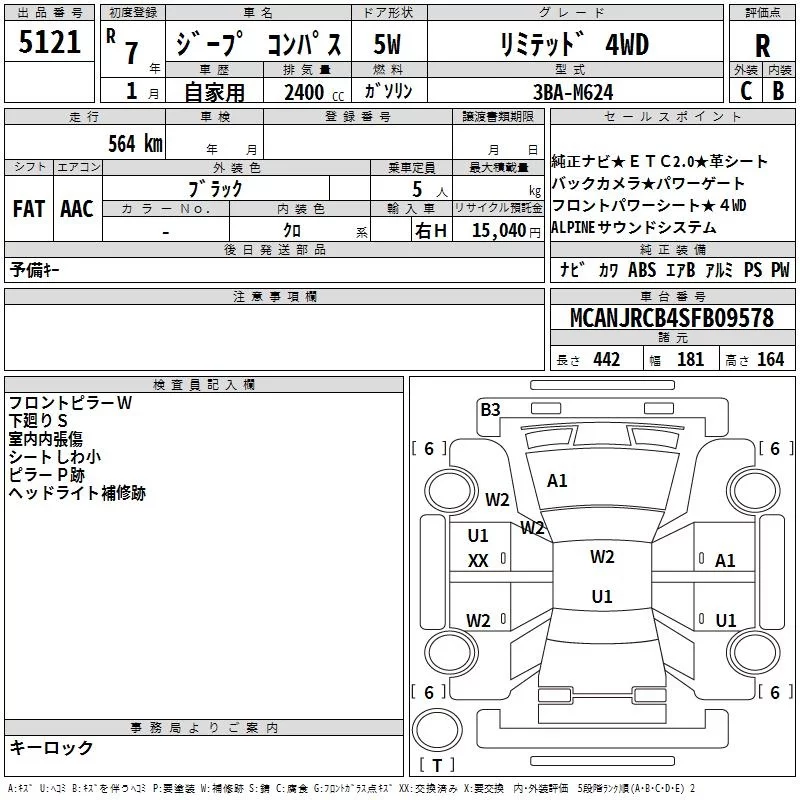Select model code 3BA-M624
800x800 pixels.
[573, 92]
